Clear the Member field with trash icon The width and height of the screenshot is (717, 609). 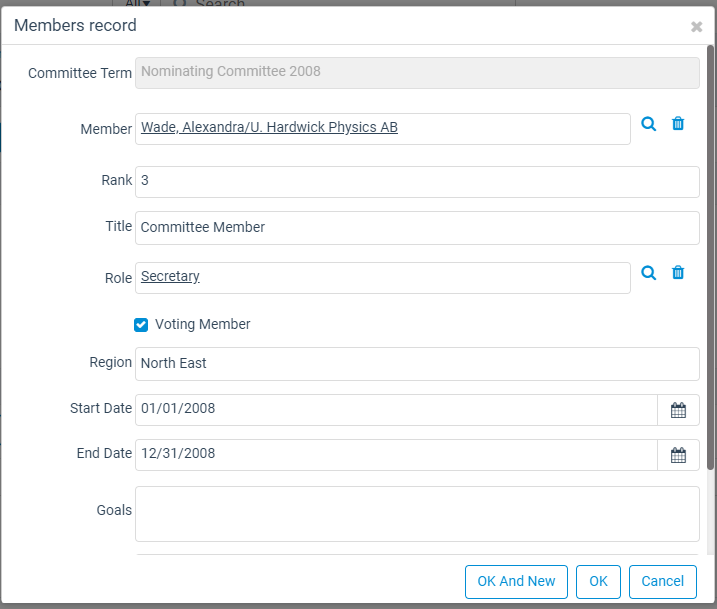pos(678,124)
